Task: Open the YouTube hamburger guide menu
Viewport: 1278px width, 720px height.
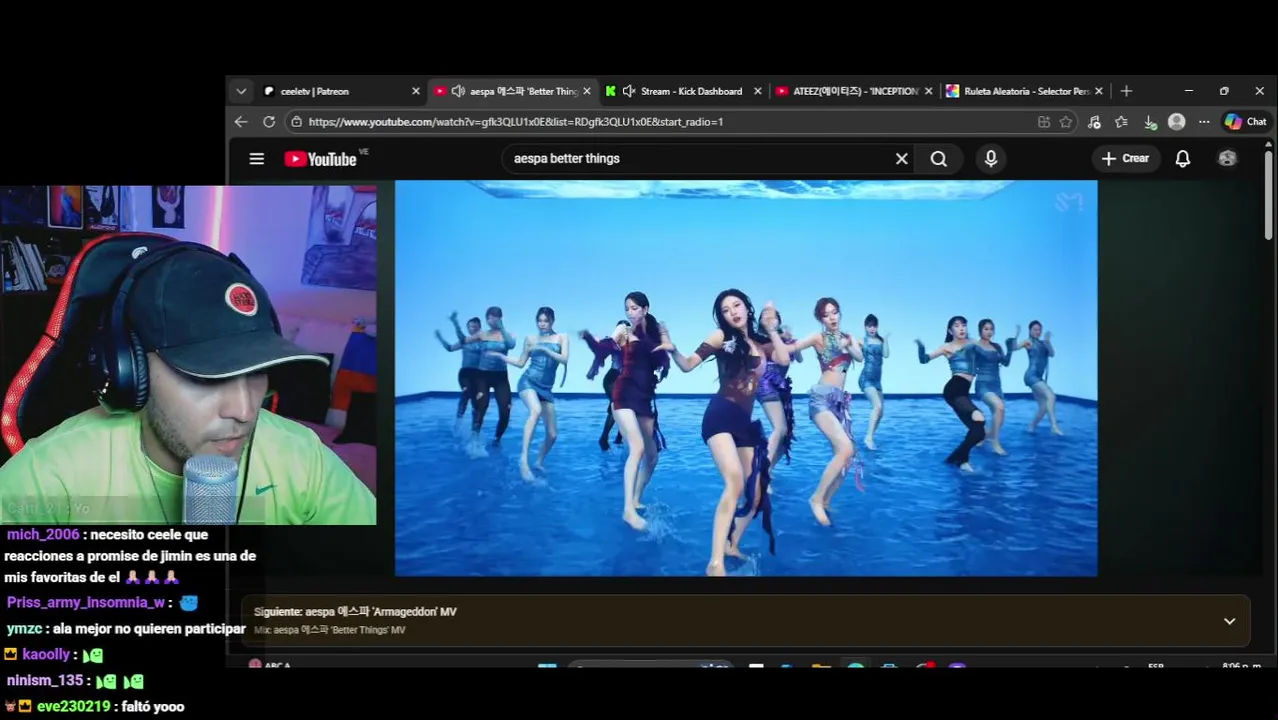Action: [x=257, y=158]
